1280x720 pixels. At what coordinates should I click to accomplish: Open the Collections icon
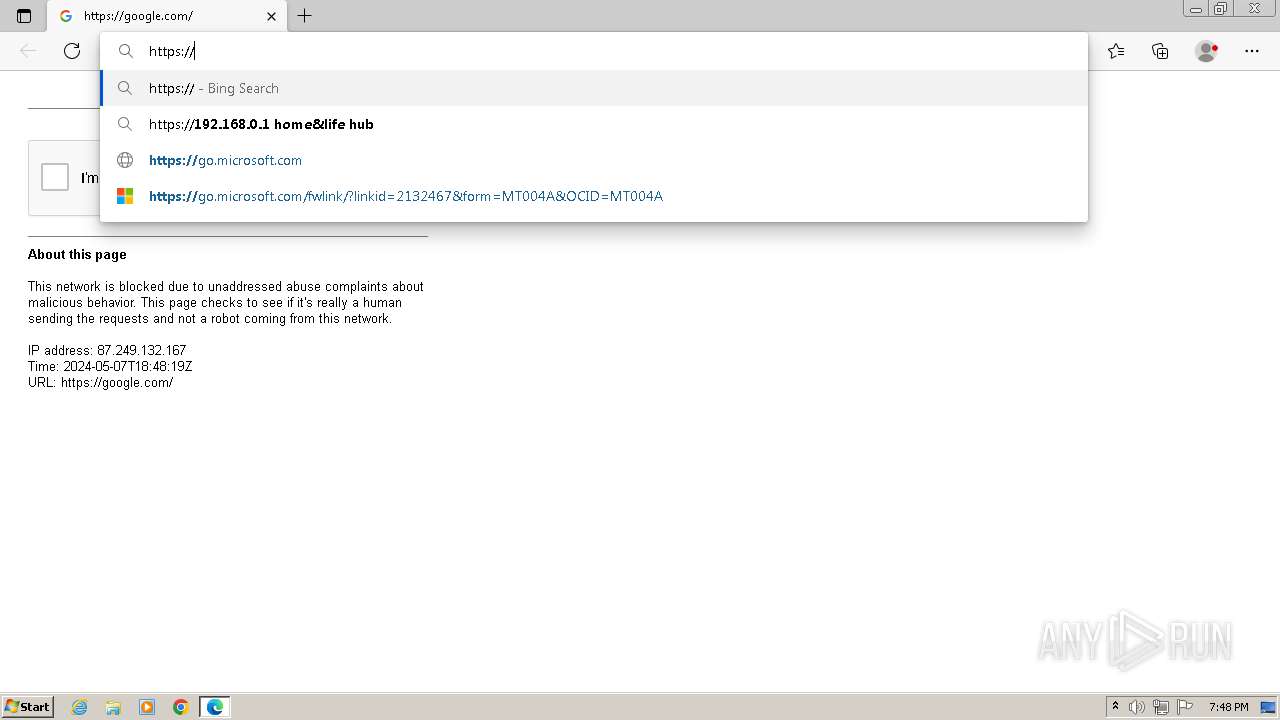[x=1160, y=51]
